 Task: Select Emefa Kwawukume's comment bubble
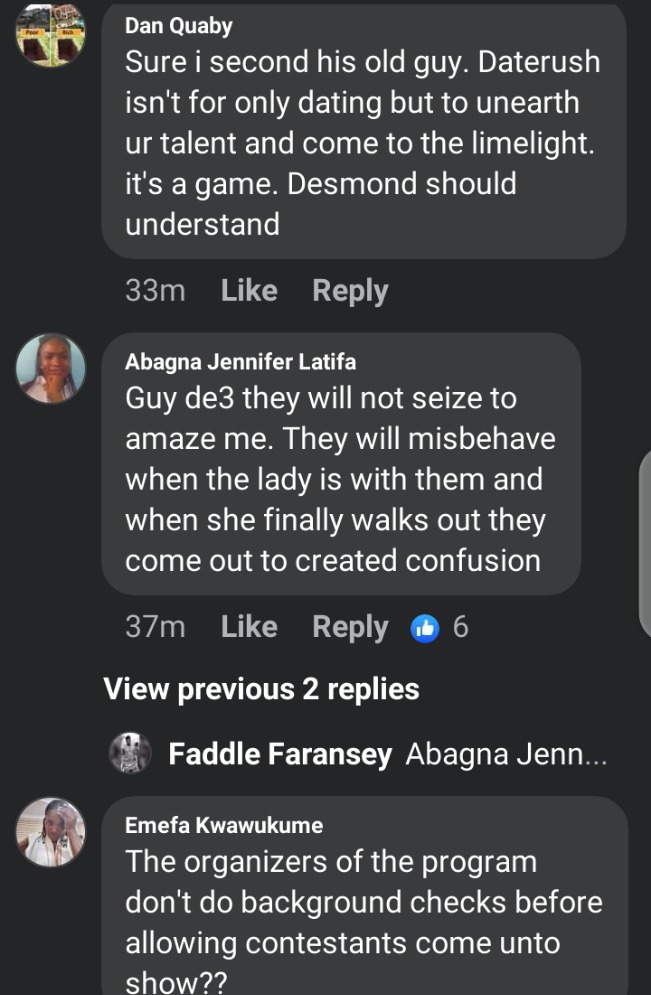pyautogui.click(x=365, y=895)
